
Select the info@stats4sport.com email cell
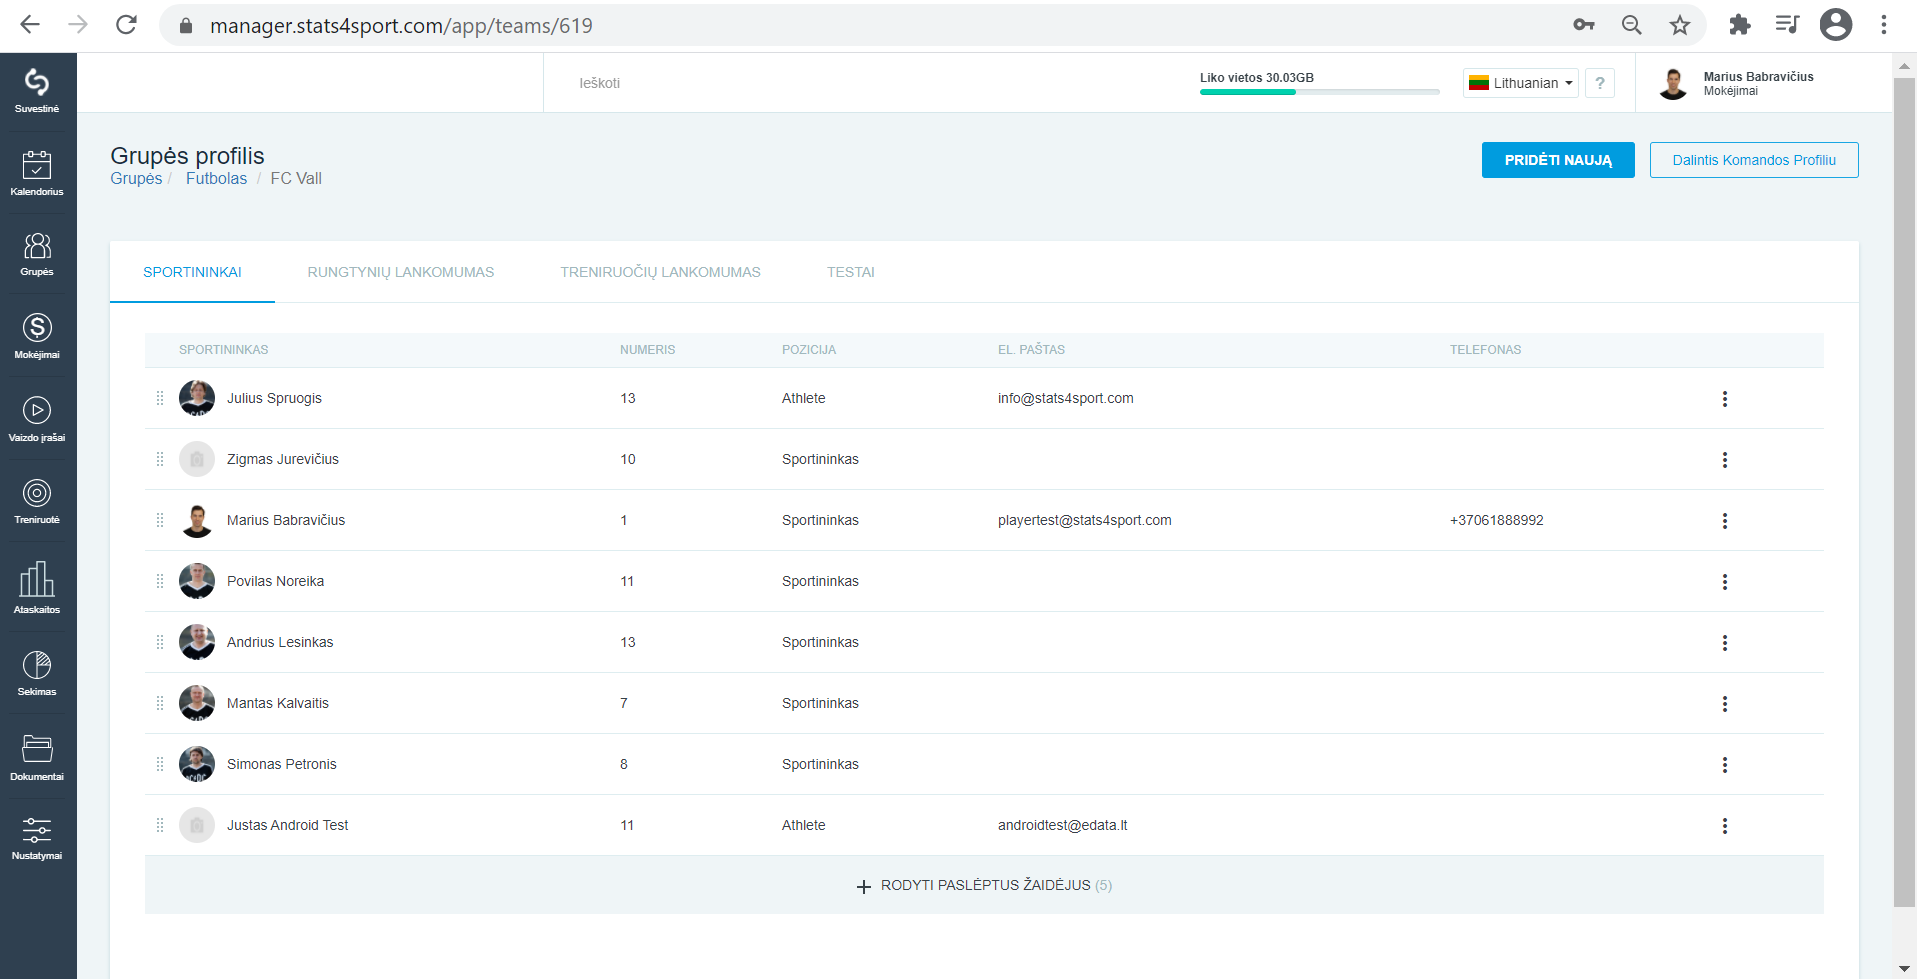(1065, 398)
